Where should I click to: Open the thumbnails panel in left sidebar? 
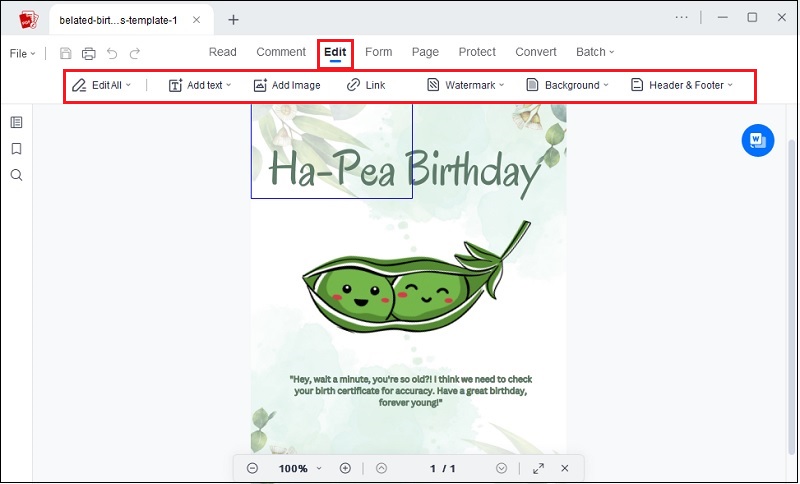16,122
